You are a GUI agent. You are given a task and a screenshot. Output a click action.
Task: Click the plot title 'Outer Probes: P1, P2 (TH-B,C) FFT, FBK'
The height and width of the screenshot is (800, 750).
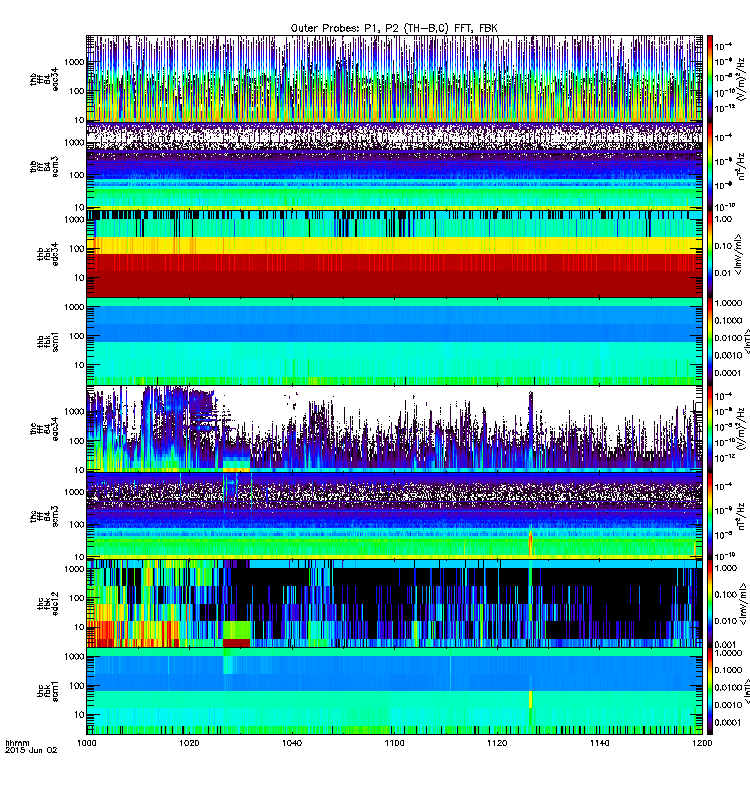(393, 28)
